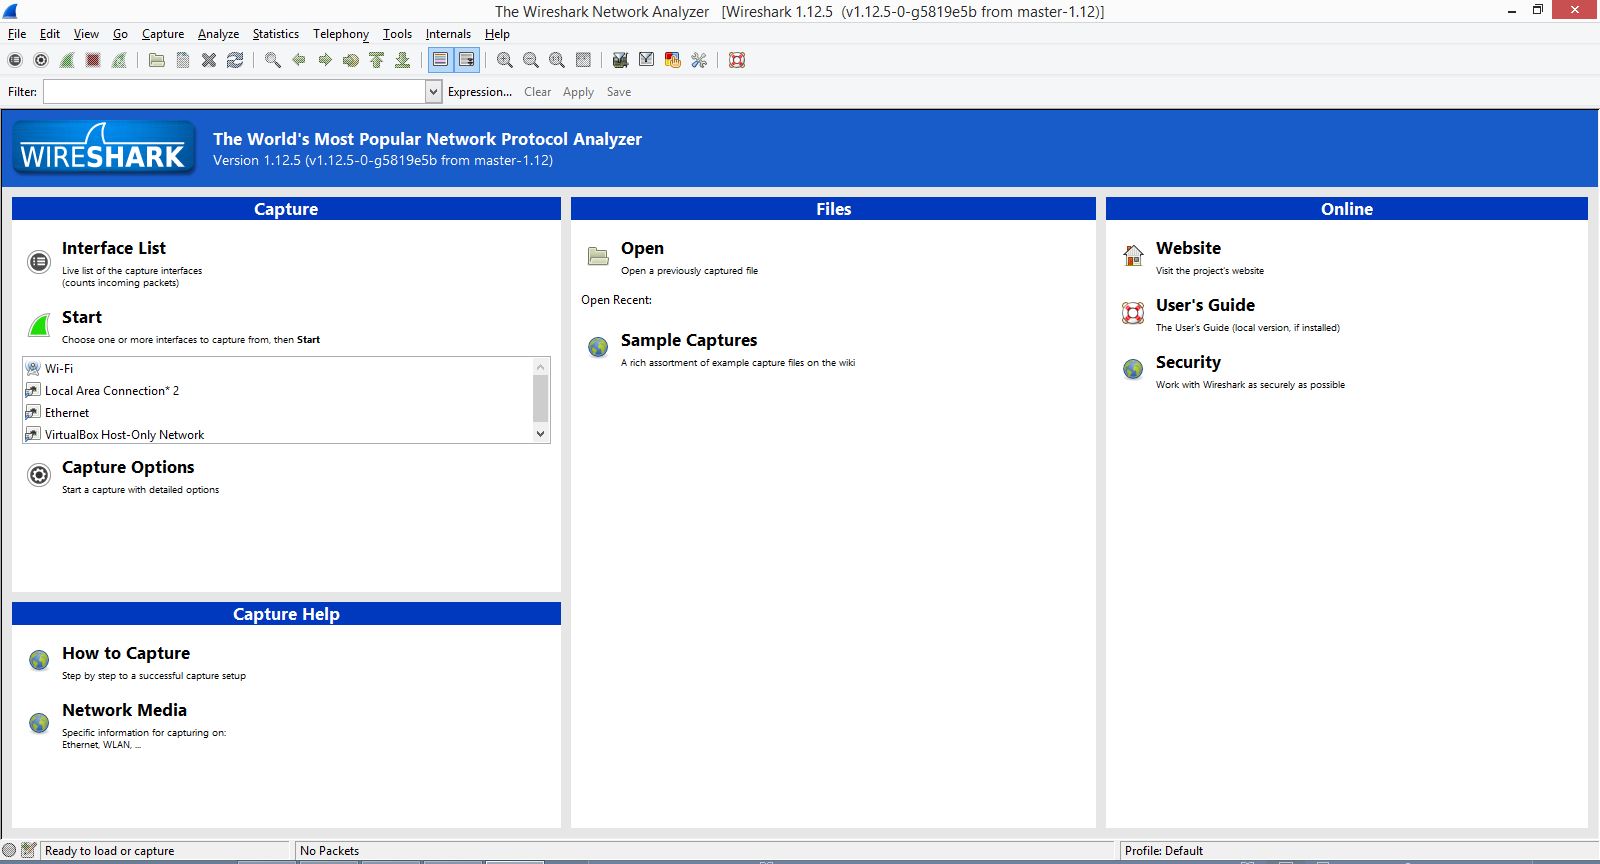Close the capture file X toolbar icon
This screenshot has width=1600, height=864.
tap(209, 60)
